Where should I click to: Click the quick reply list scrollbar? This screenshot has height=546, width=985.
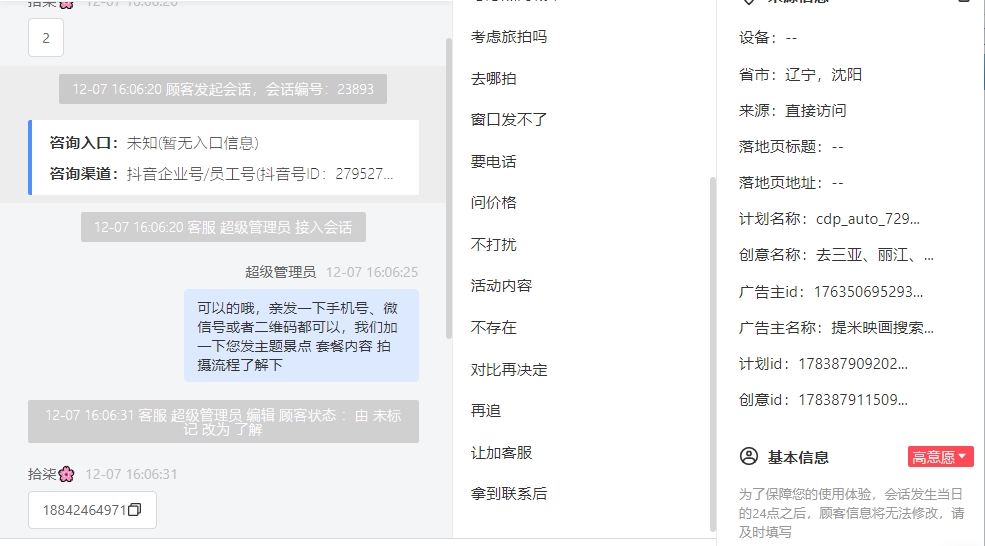[712, 354]
